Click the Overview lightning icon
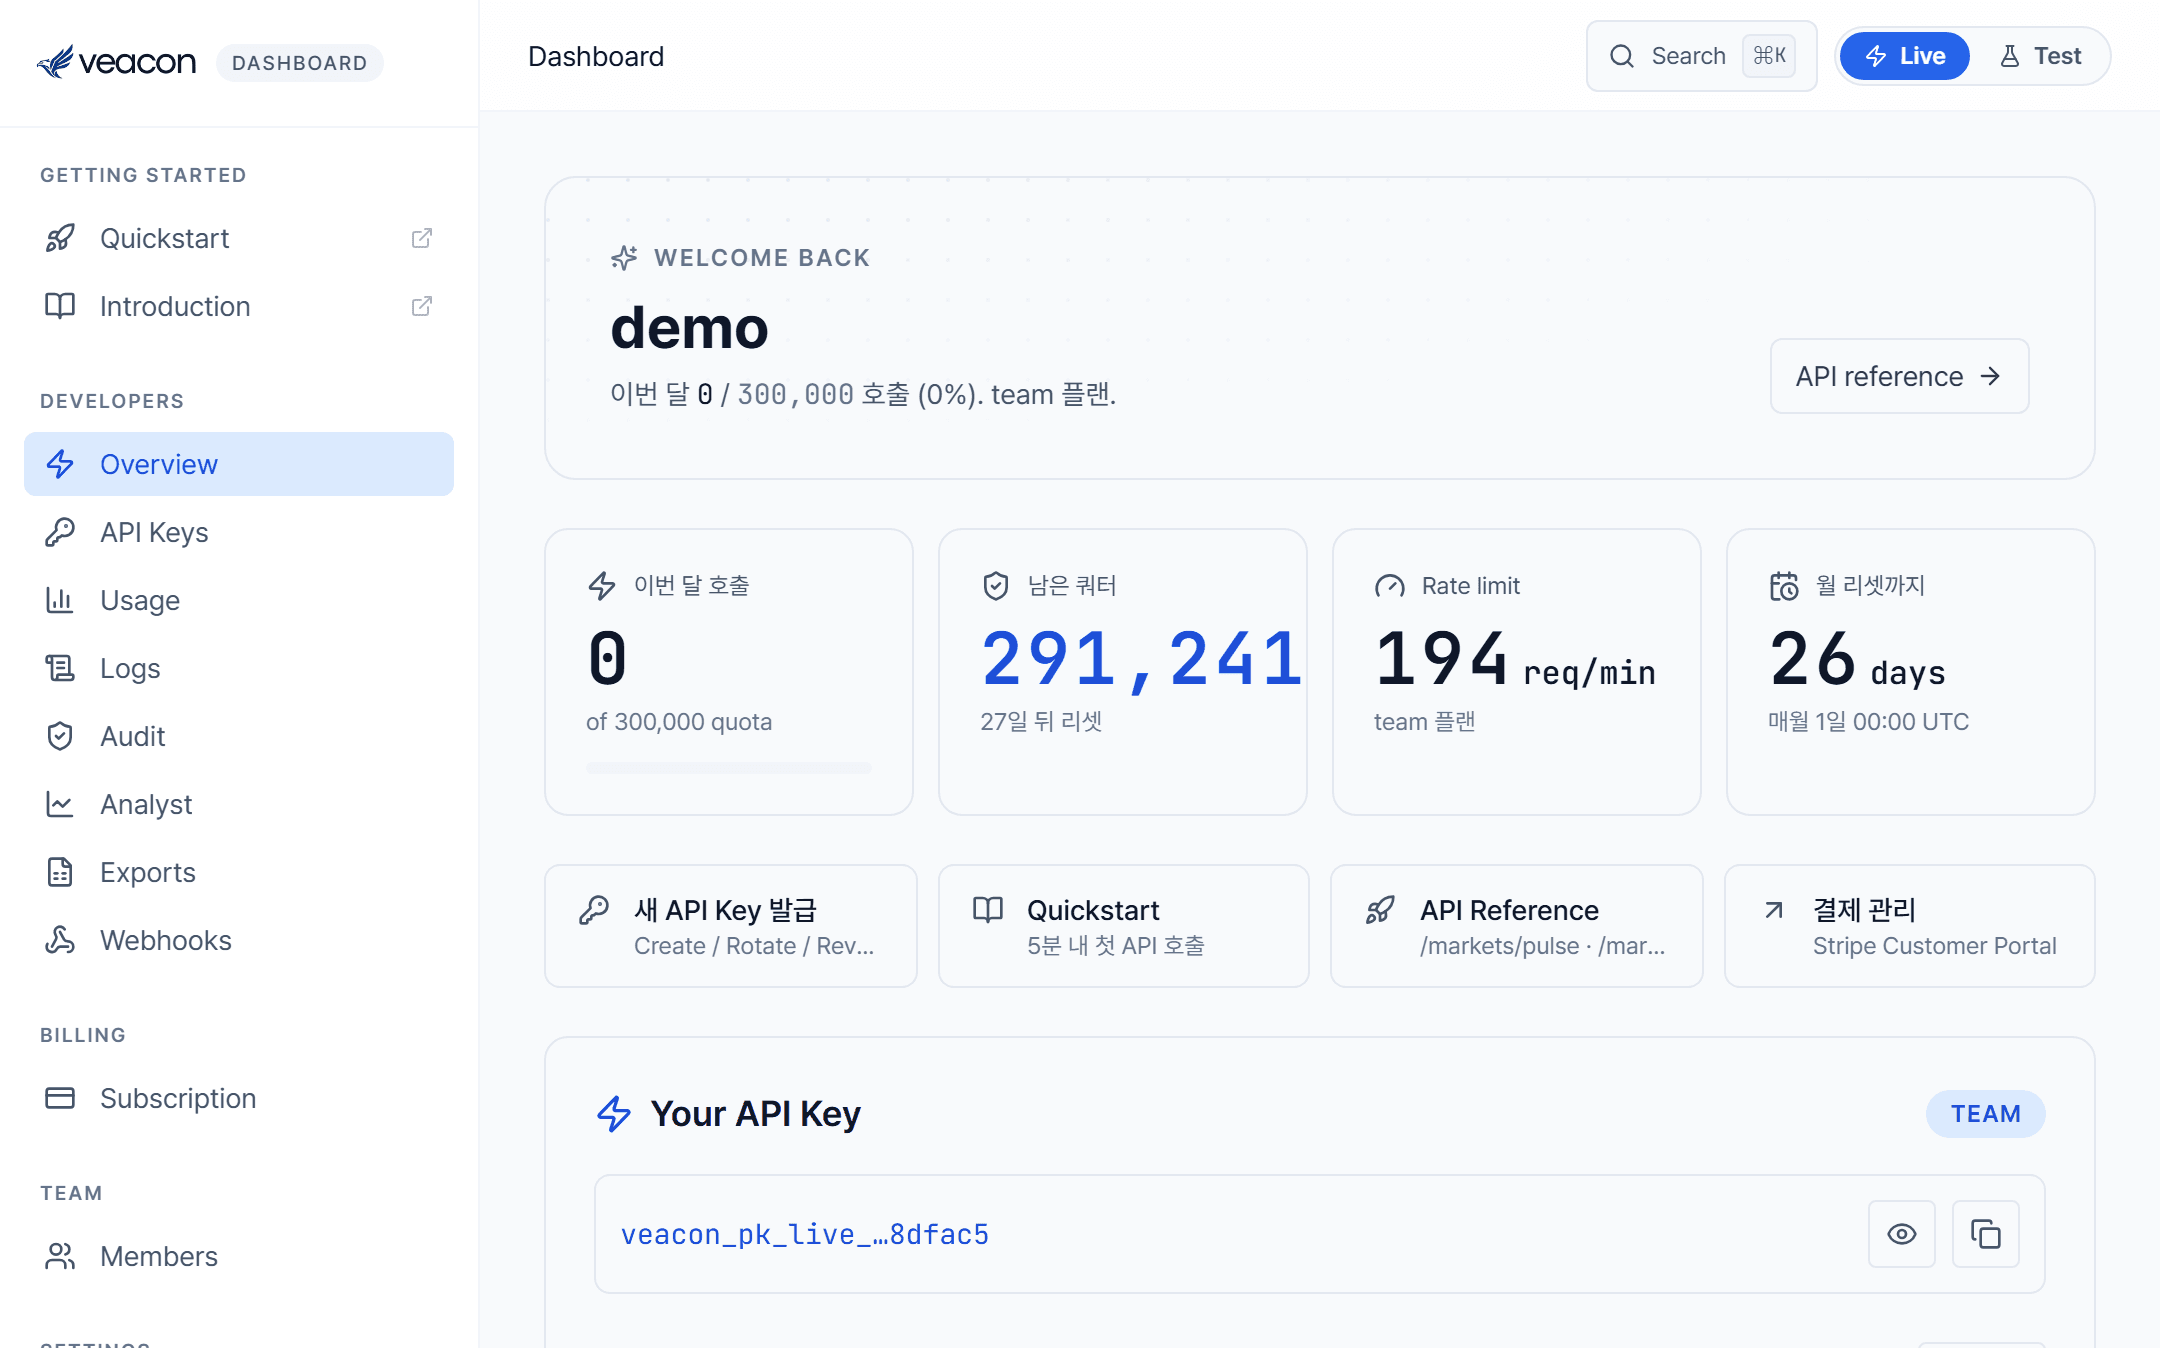The width and height of the screenshot is (2160, 1348). point(60,464)
